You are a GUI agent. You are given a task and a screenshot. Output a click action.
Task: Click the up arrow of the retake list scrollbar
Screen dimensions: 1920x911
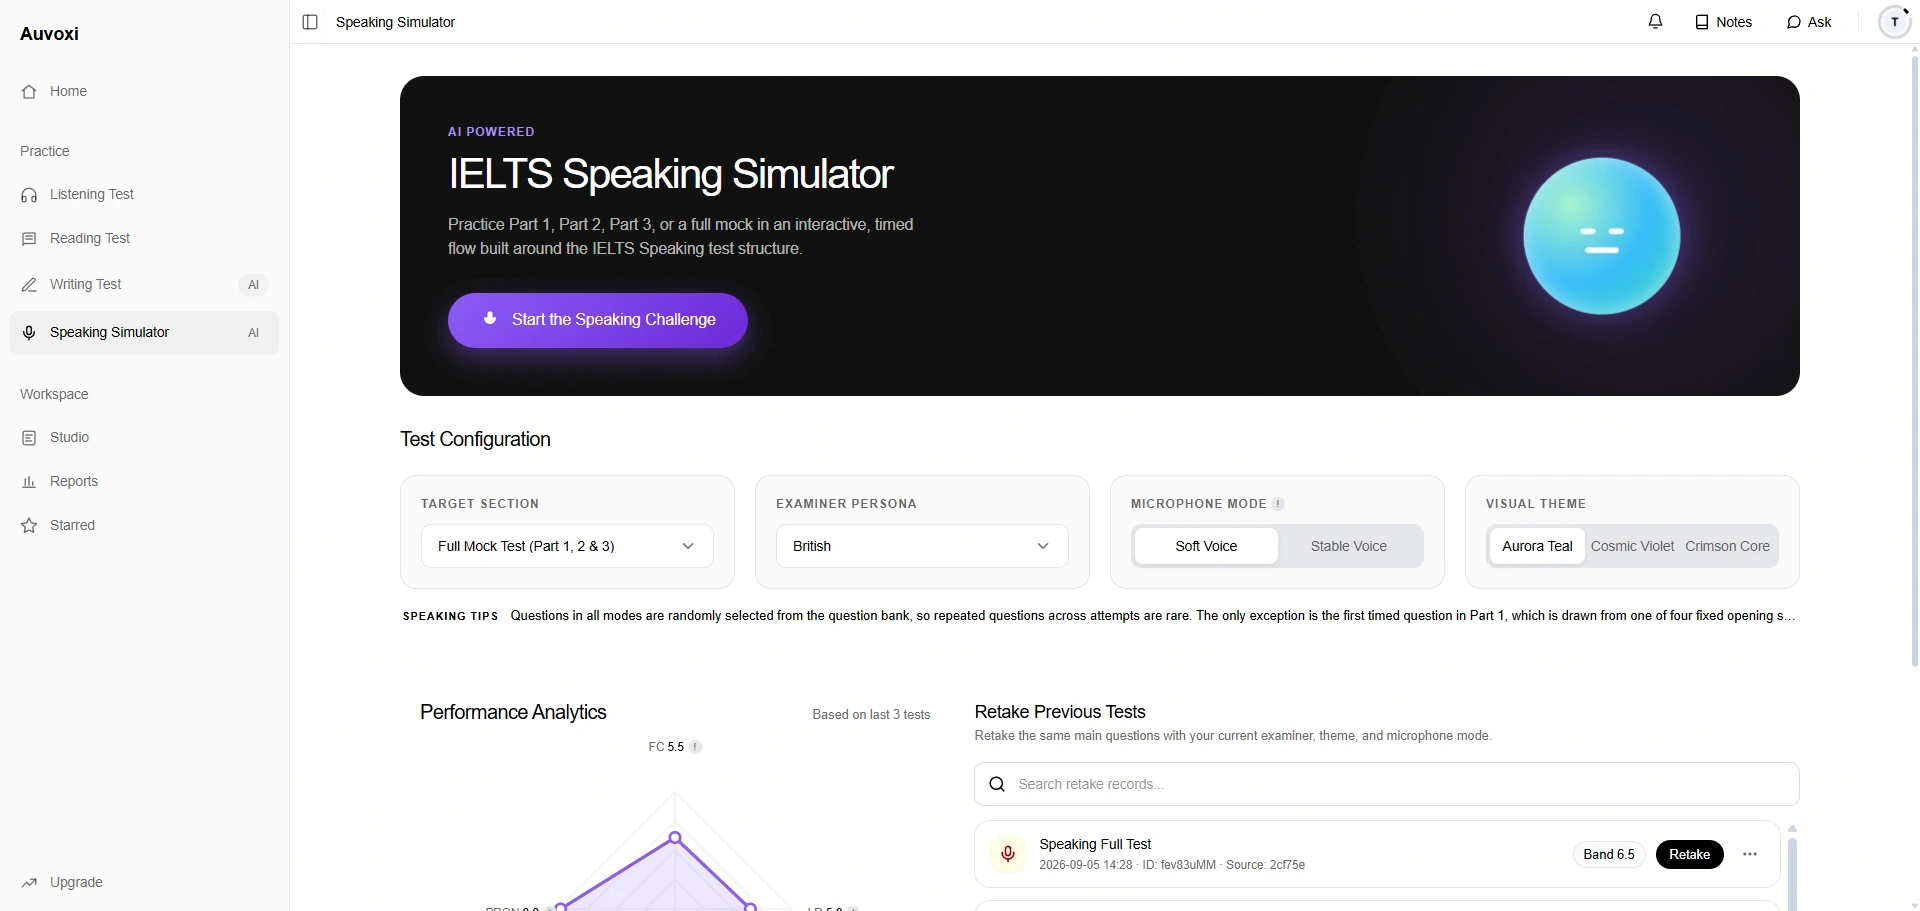pyautogui.click(x=1793, y=829)
